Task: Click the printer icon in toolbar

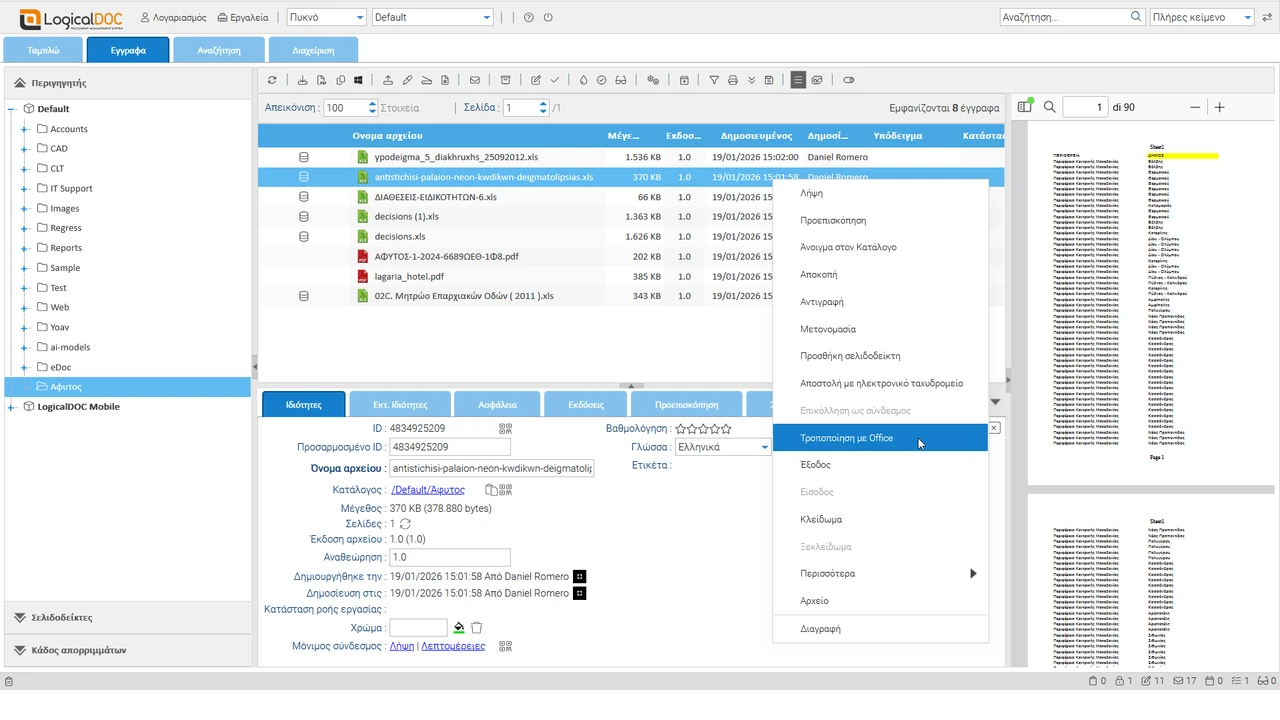Action: point(733,80)
